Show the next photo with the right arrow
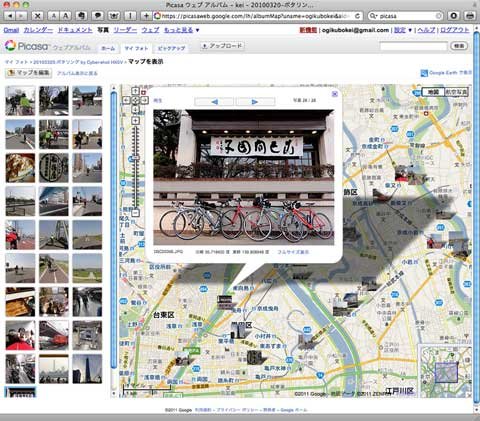The image size is (480, 421). click(255, 102)
